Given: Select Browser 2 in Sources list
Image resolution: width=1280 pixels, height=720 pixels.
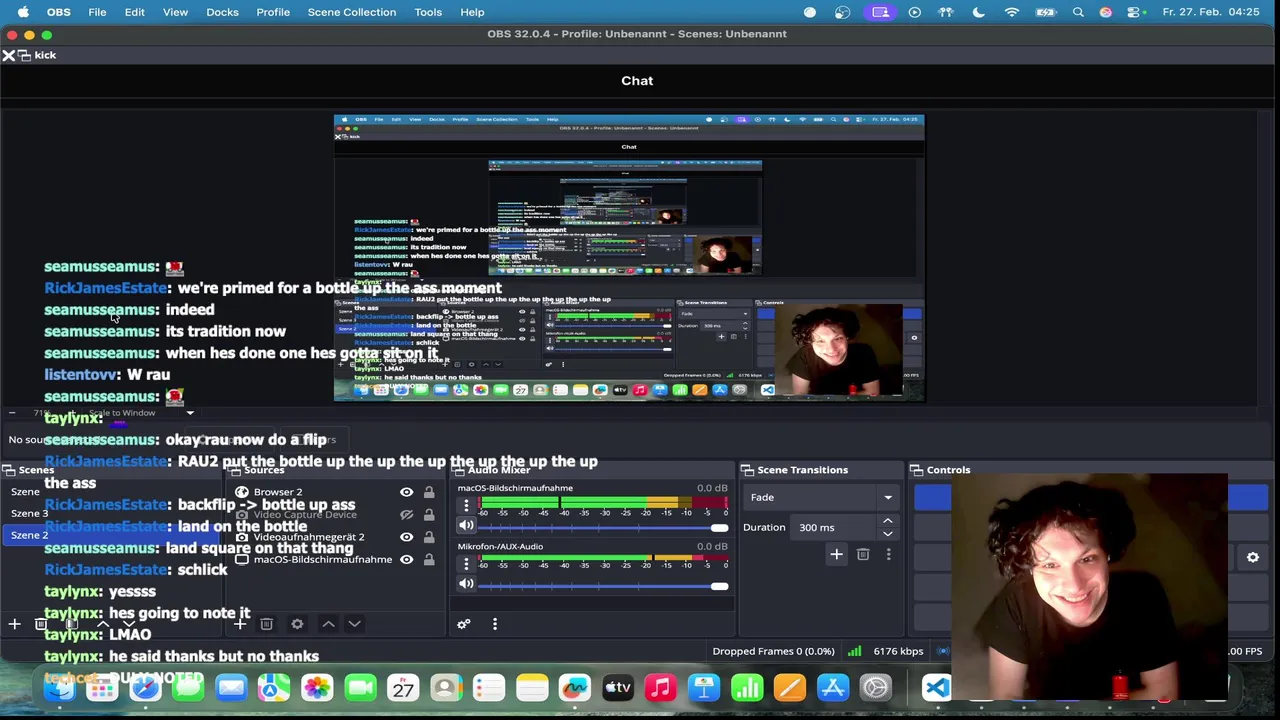Looking at the screenshot, I should click(278, 492).
